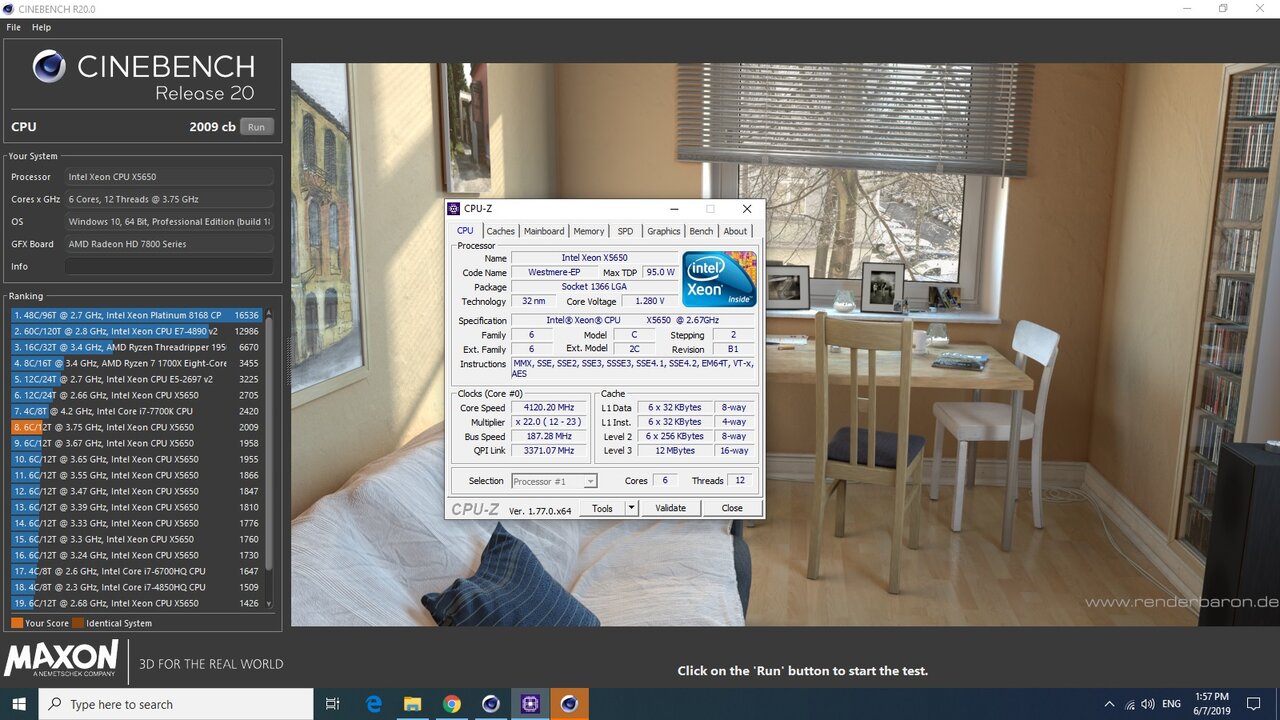Click the Core Speed value 4120.20 MHz
This screenshot has height=720, width=1280.
coord(549,408)
